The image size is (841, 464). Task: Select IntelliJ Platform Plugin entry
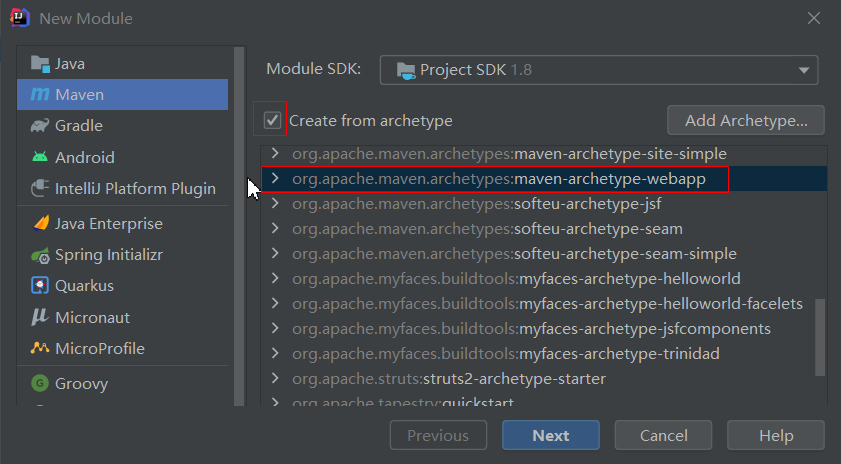coord(122,188)
